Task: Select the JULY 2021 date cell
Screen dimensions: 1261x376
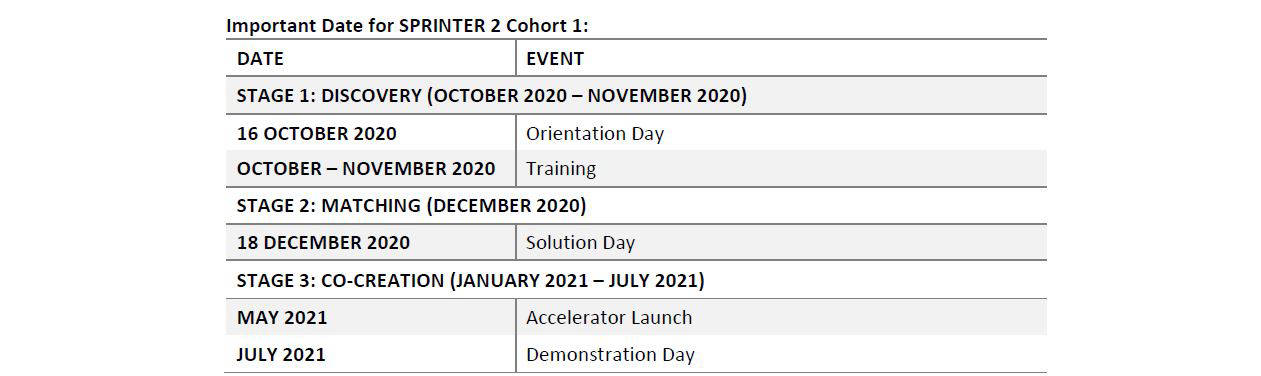Action: click(x=370, y=354)
